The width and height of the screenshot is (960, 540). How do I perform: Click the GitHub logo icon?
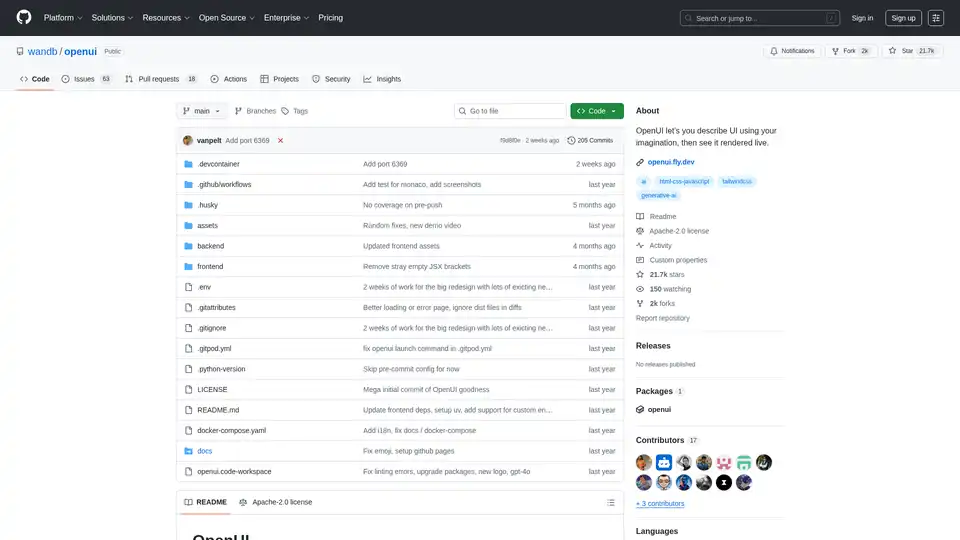point(24,18)
